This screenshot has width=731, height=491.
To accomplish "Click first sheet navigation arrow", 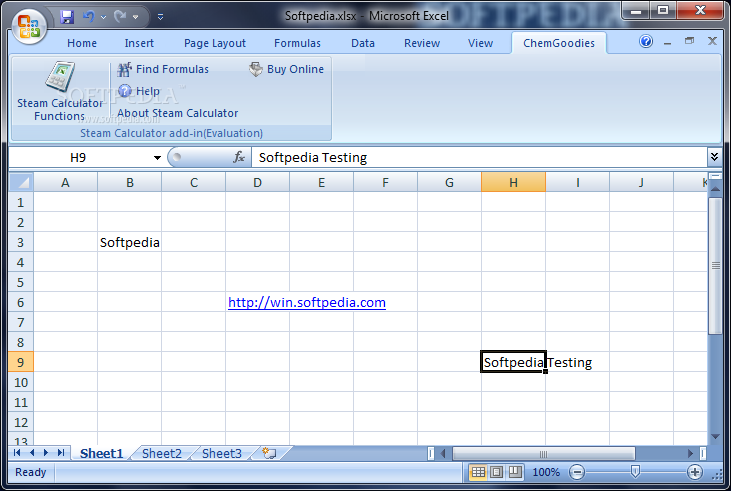I will pyautogui.click(x=17, y=453).
